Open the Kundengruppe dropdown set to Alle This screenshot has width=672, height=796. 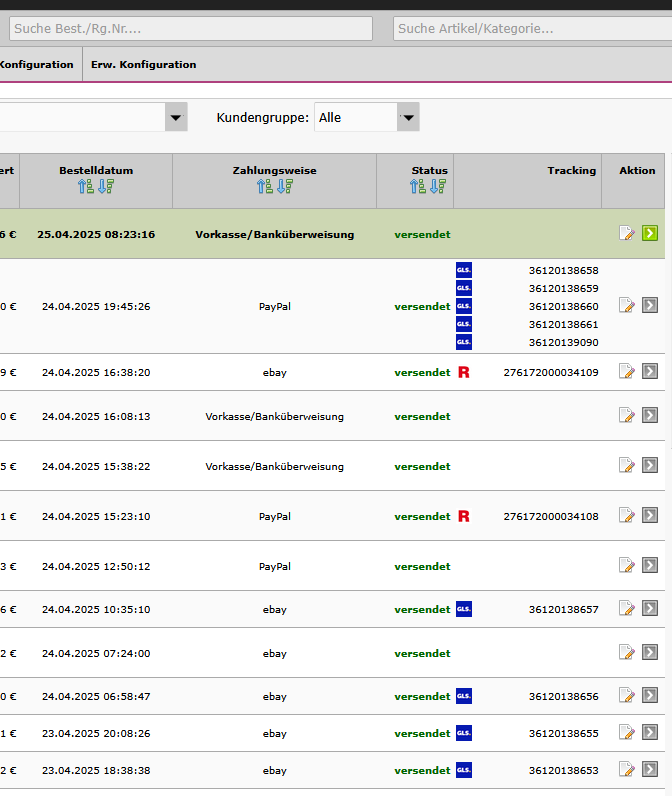[x=366, y=117]
